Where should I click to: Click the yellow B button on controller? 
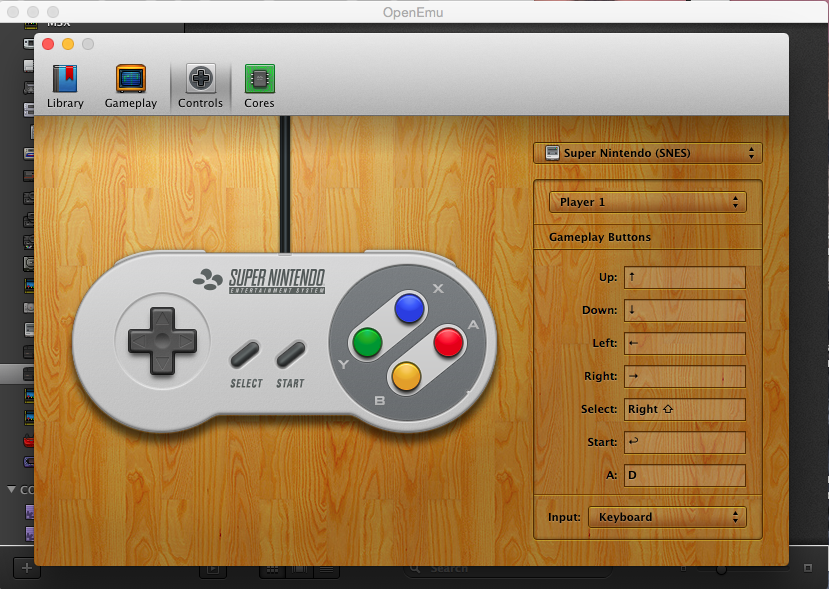point(407,376)
